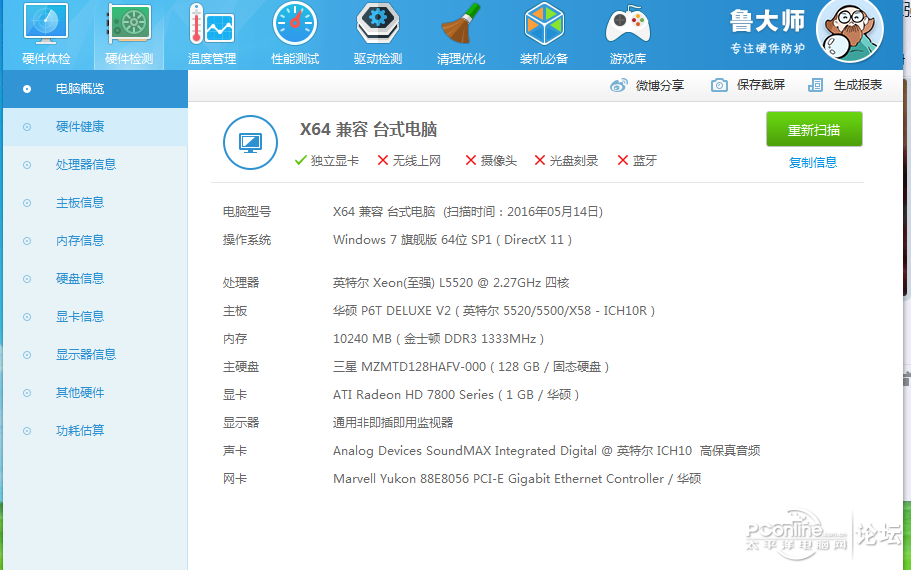Click the 10240 MB memory text

tap(438, 339)
